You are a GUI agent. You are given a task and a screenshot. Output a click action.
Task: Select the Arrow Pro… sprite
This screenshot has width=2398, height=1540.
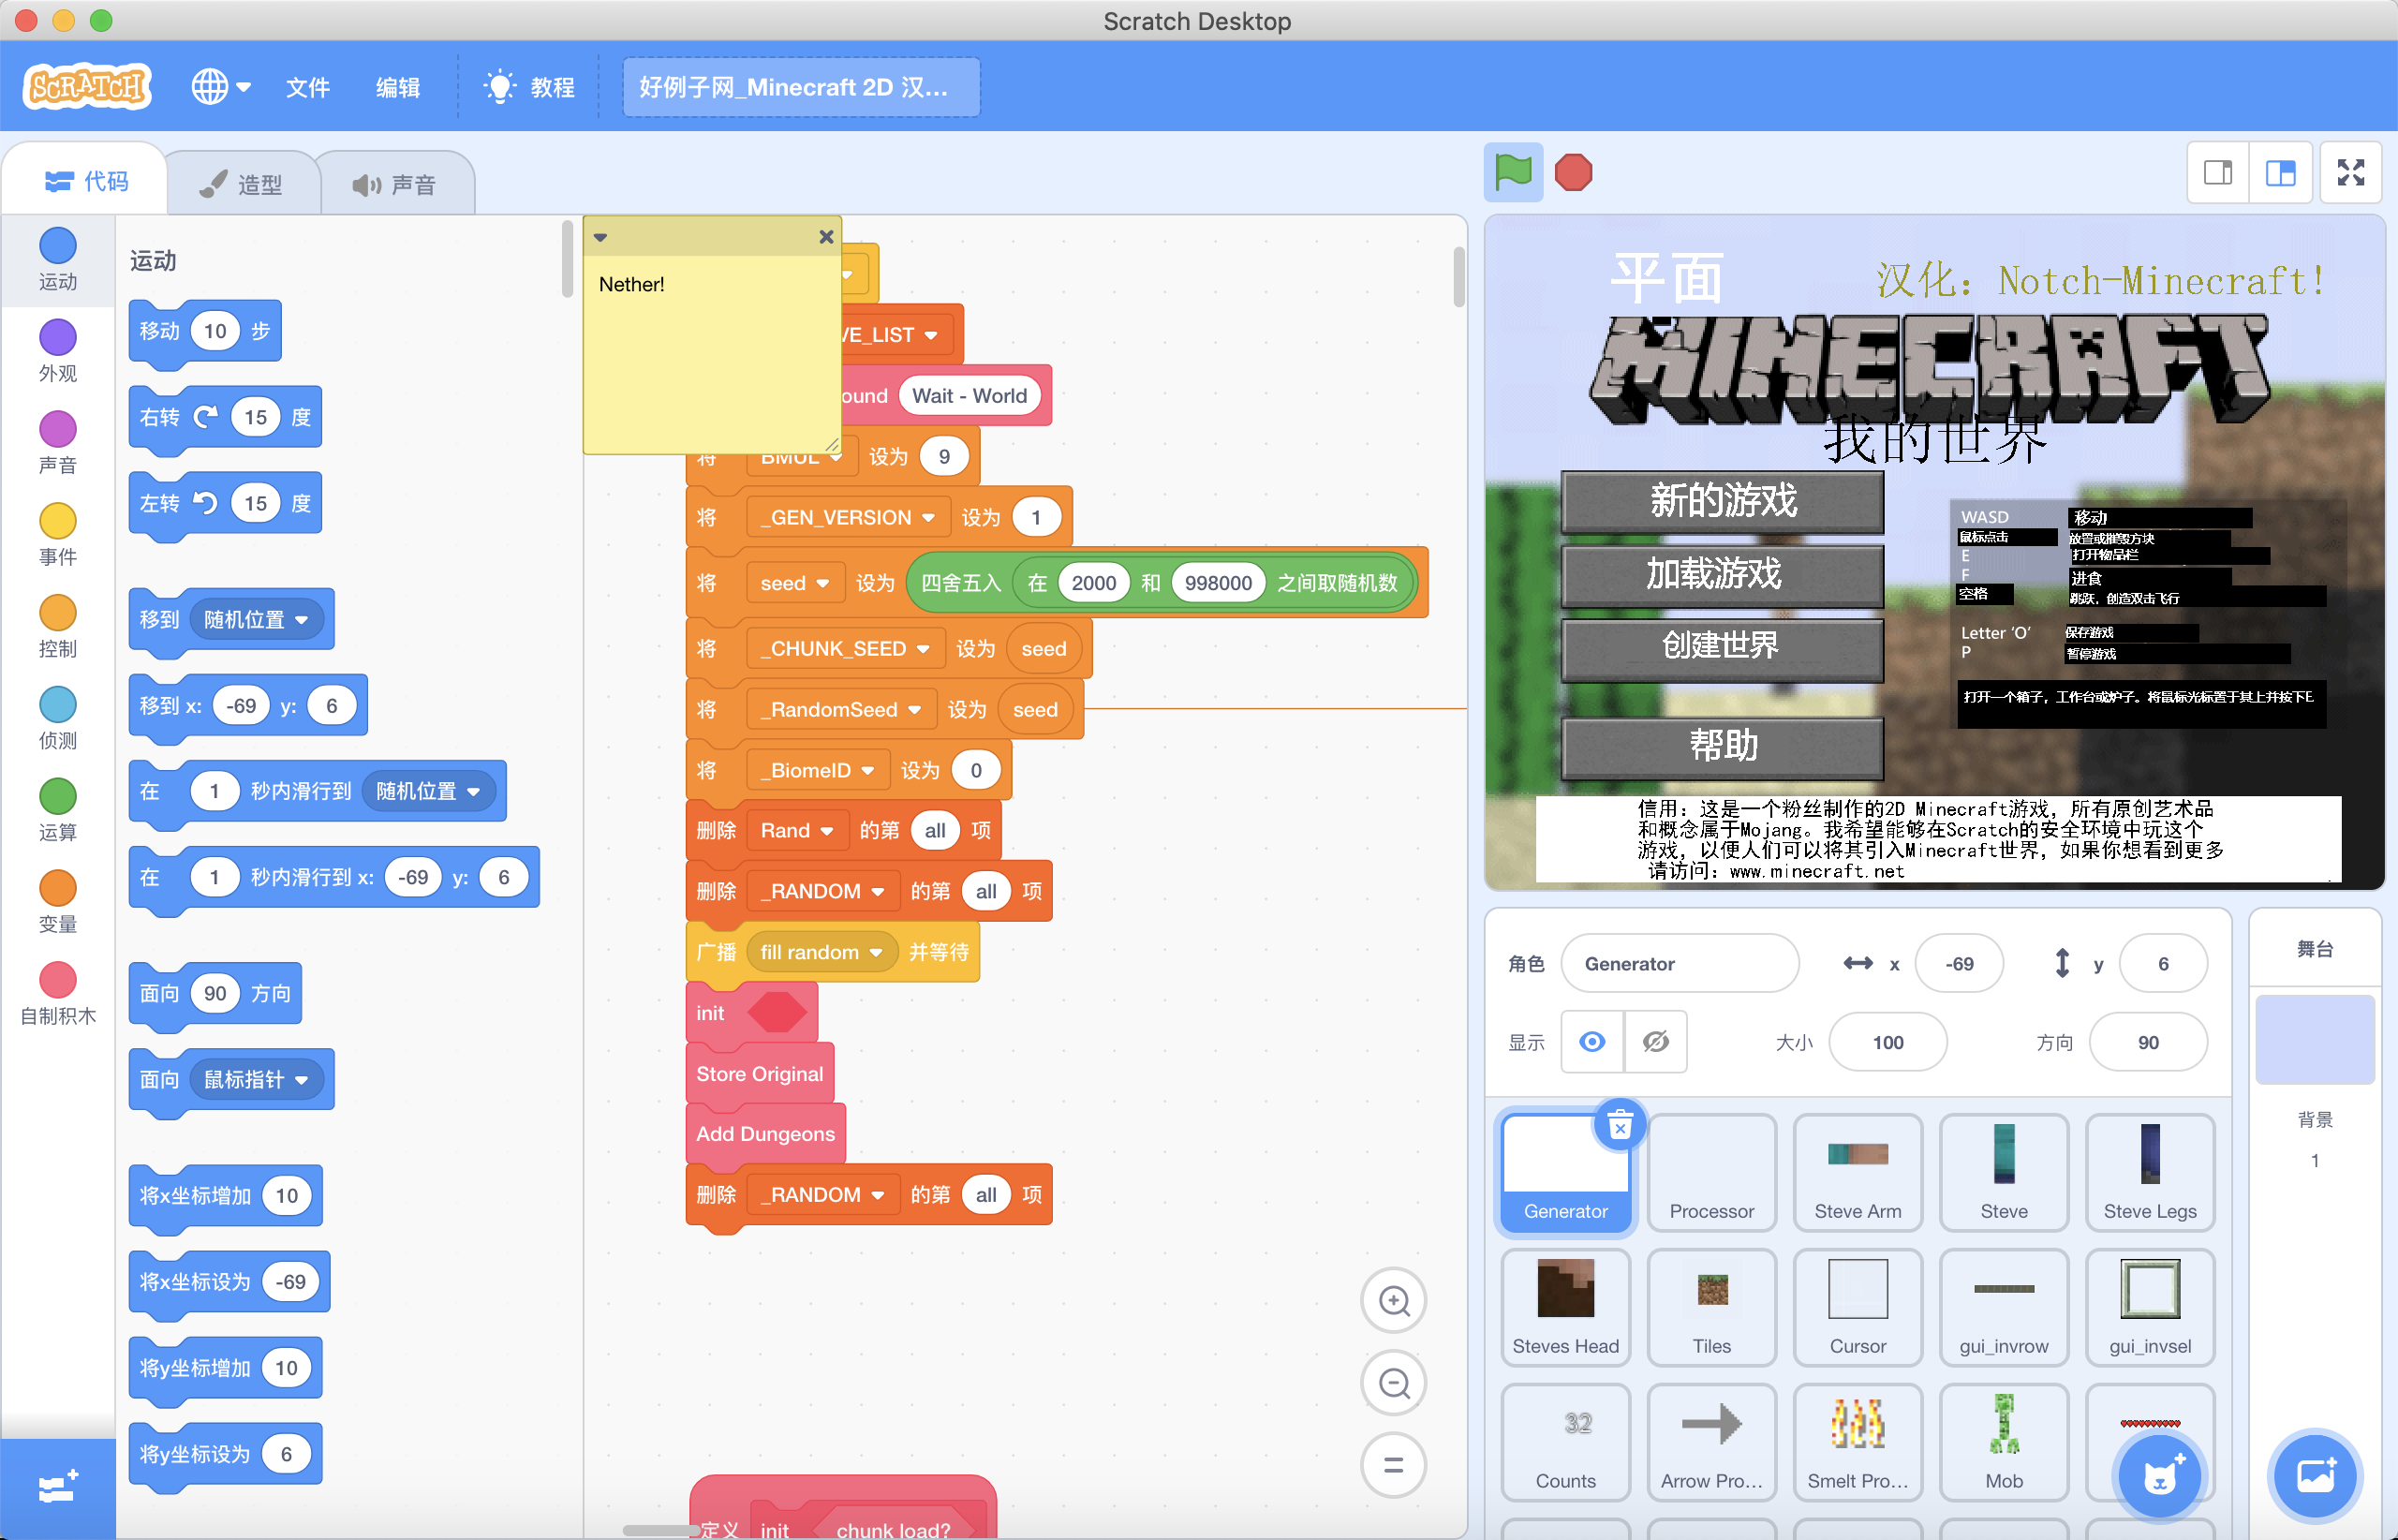point(1711,1443)
